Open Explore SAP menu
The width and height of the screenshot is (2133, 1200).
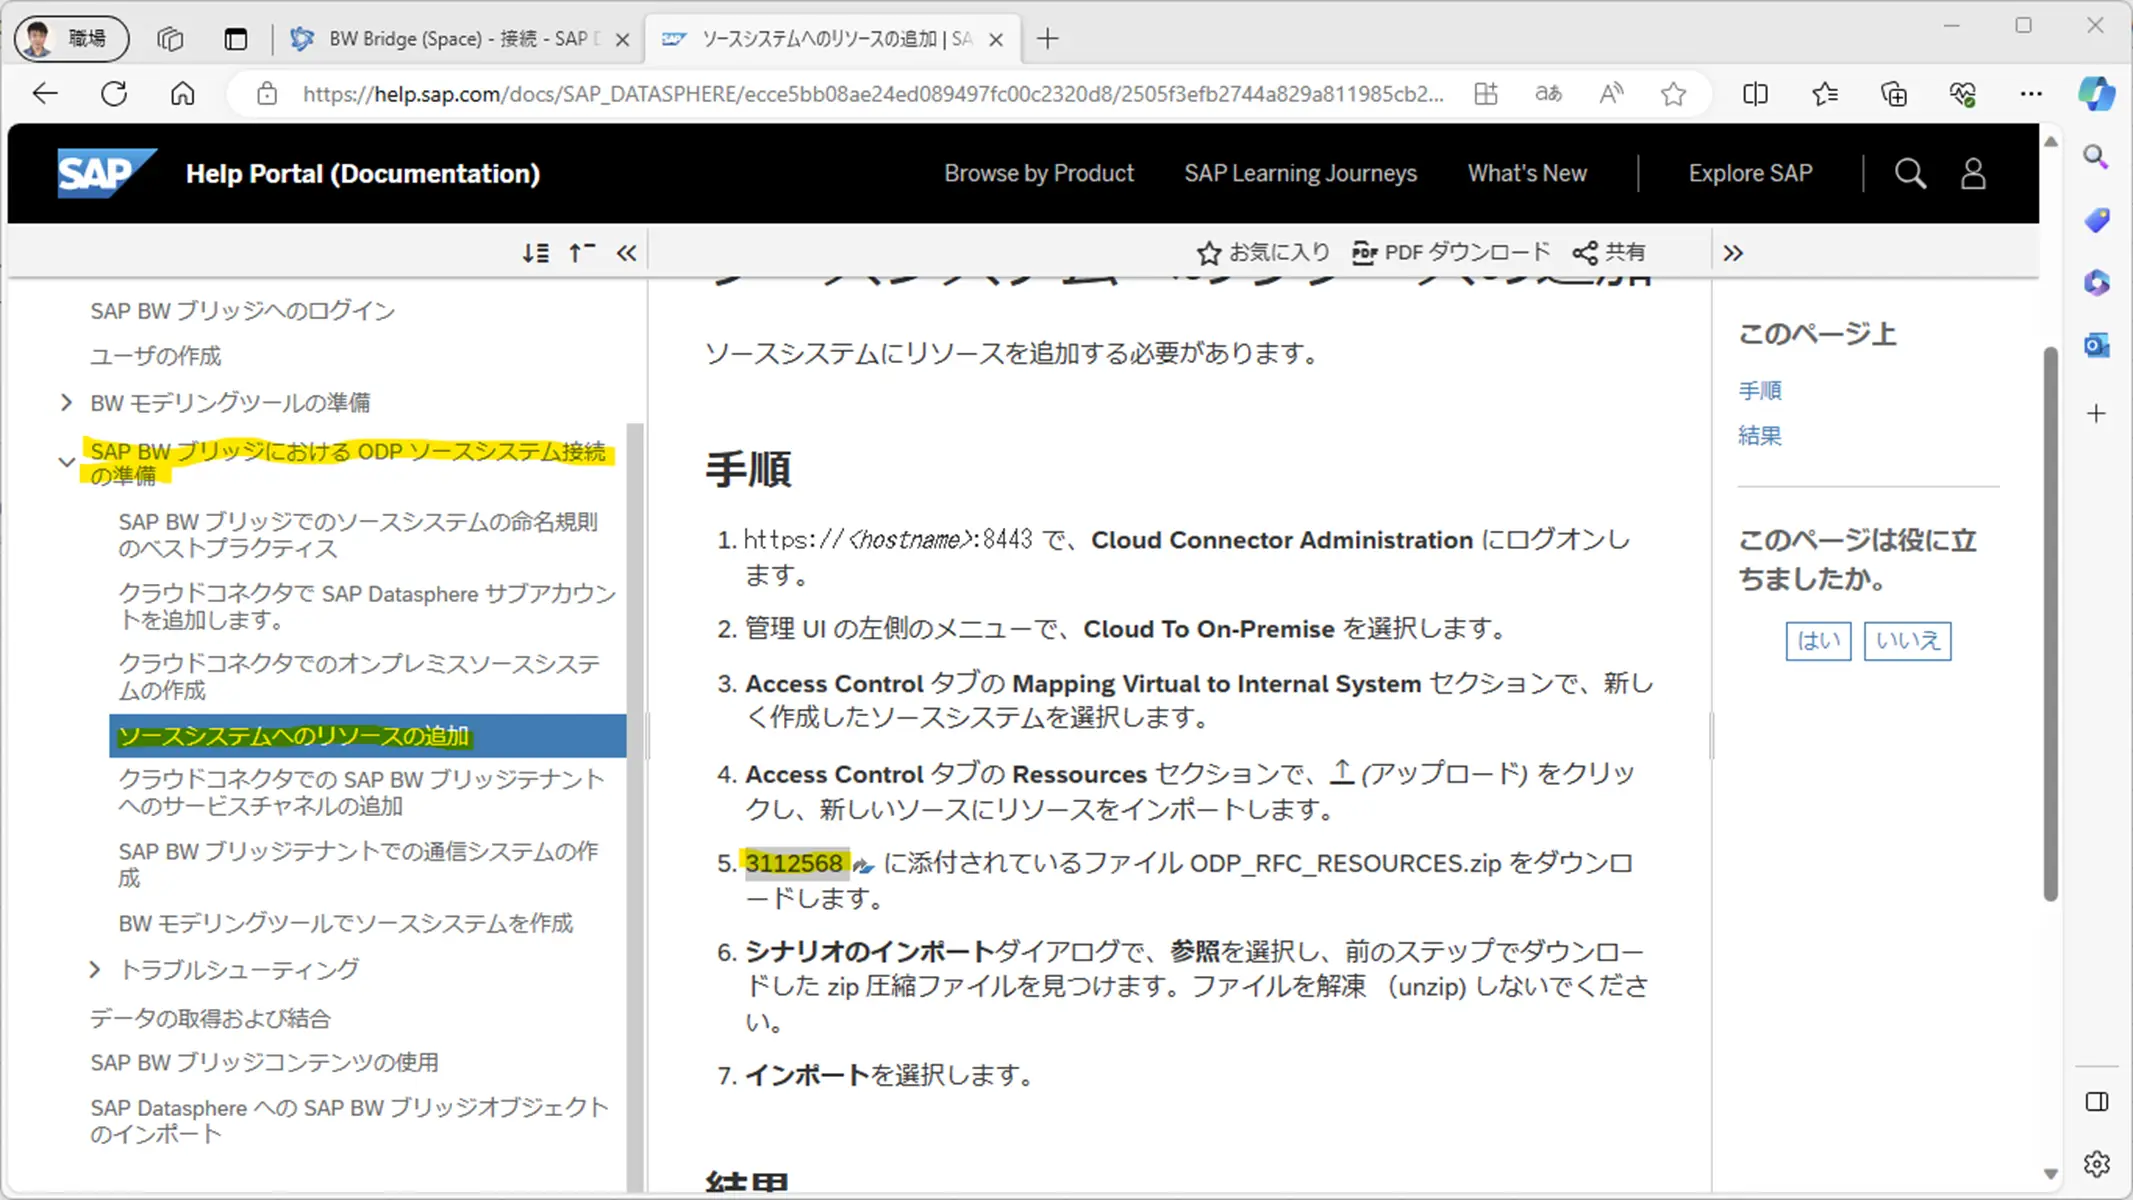1750,174
